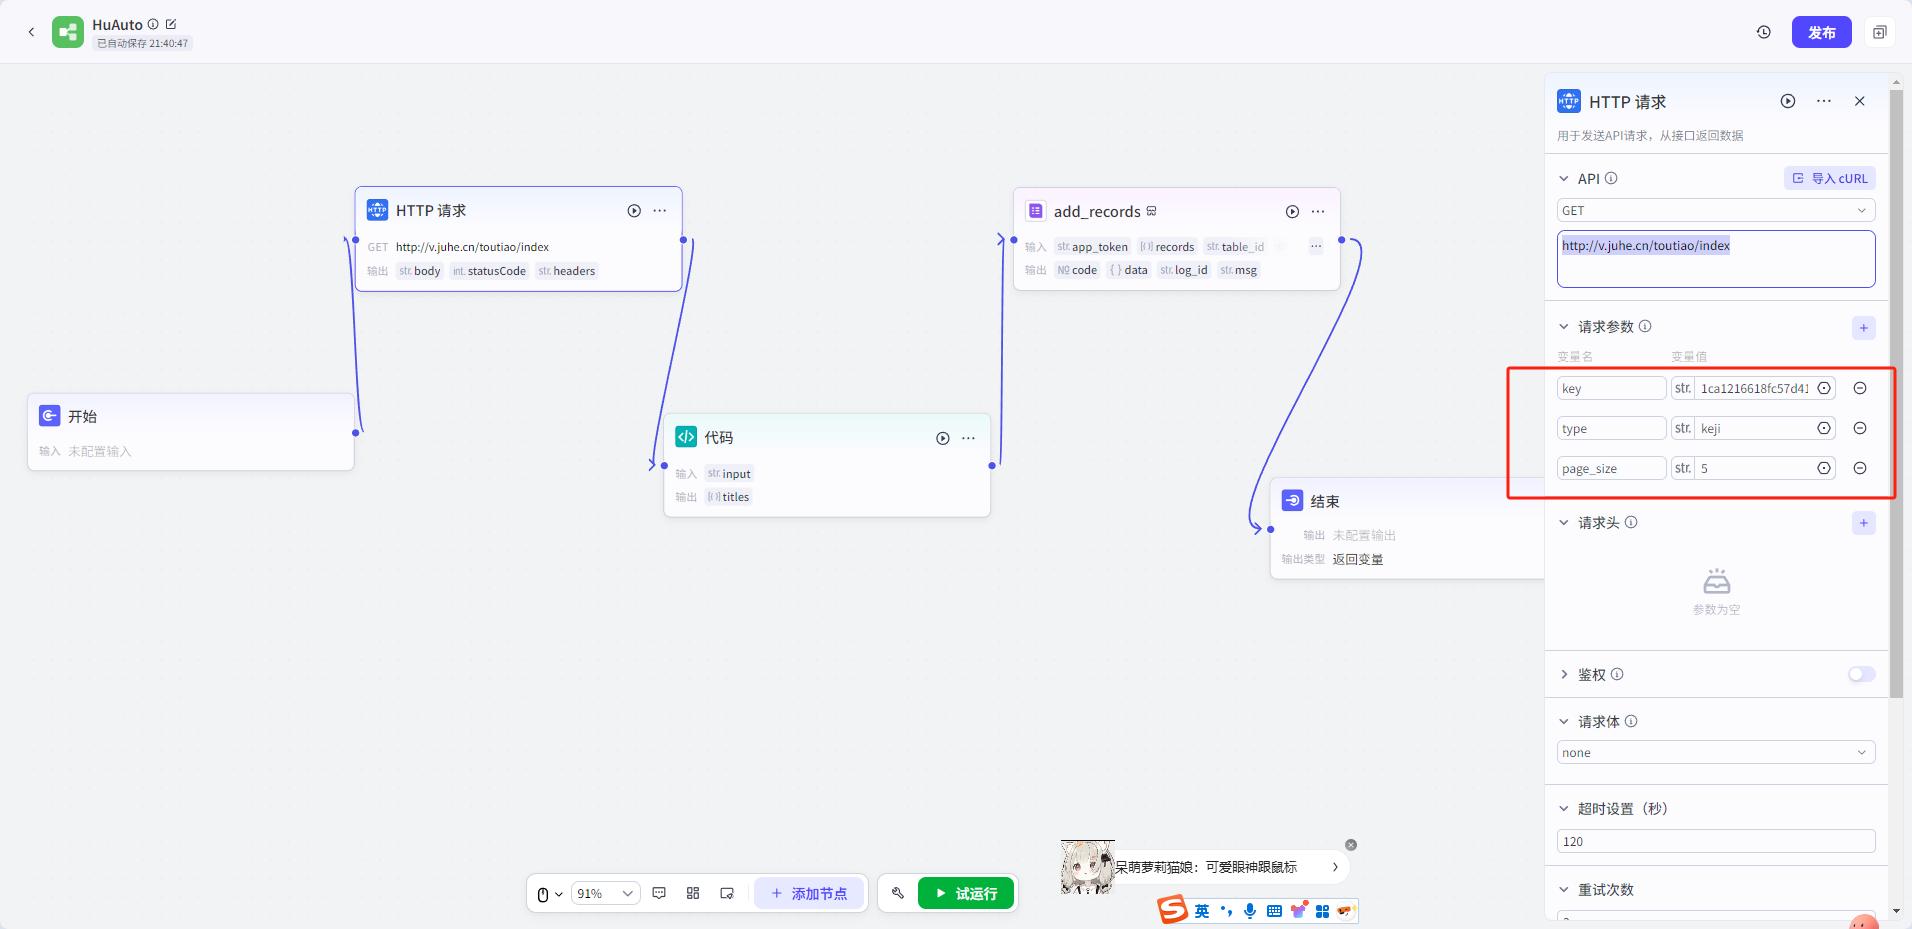Remove the page_size parameter row
This screenshot has width=1912, height=929.
[x=1860, y=468]
